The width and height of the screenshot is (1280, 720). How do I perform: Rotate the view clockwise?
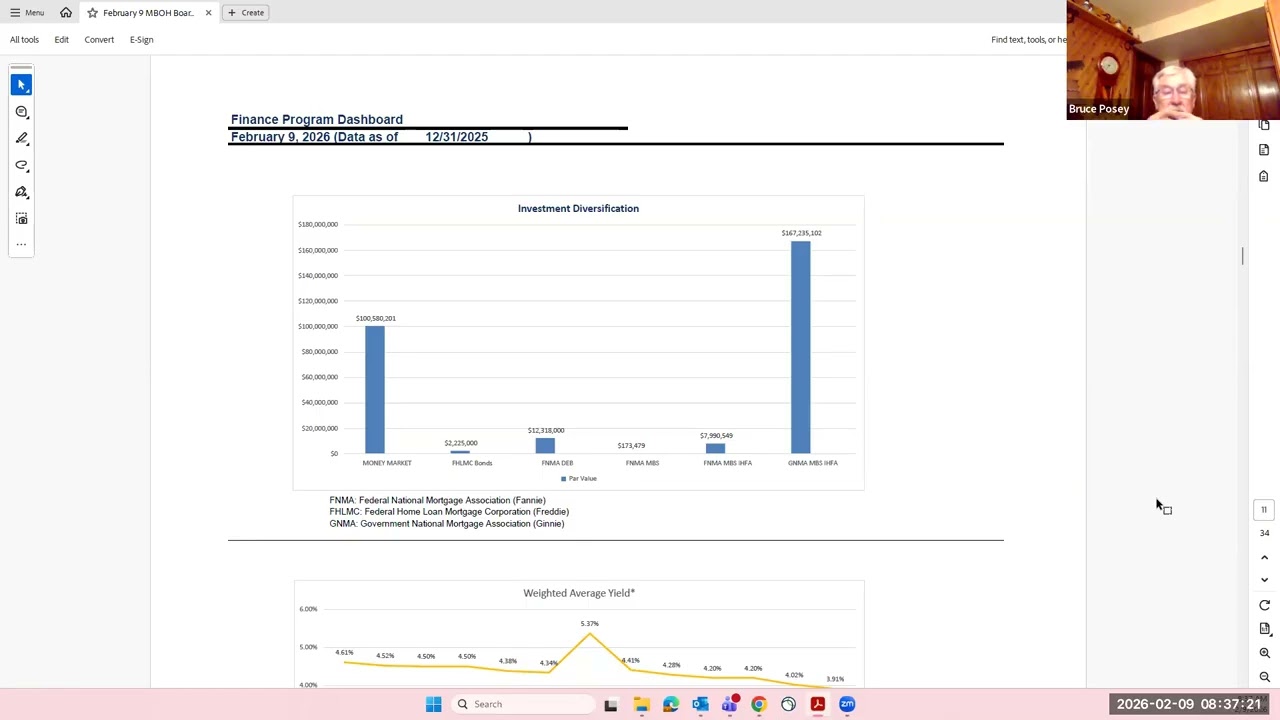click(x=1264, y=605)
